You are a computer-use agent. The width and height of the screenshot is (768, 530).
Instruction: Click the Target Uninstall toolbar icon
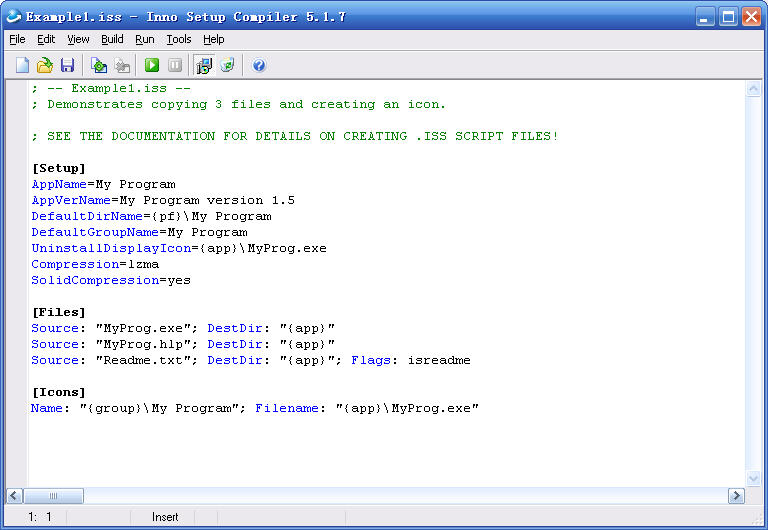(227, 66)
